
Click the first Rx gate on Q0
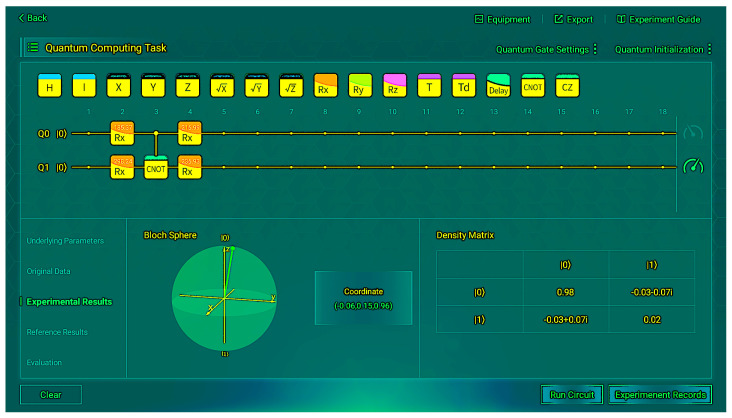click(x=122, y=133)
